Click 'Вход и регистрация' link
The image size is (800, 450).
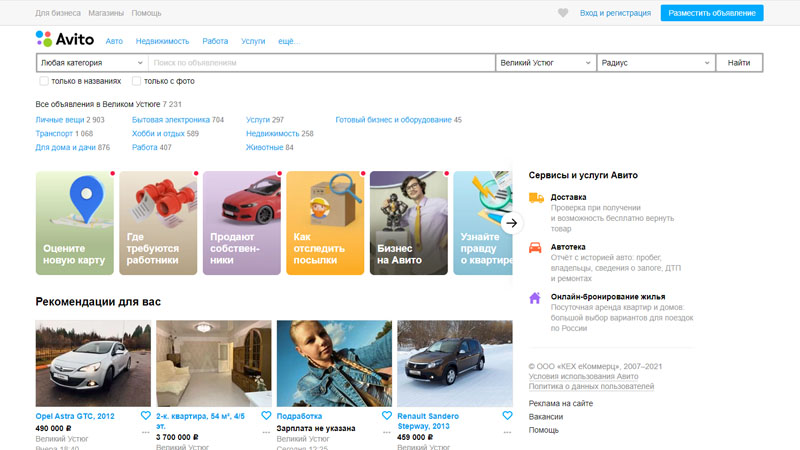[615, 13]
